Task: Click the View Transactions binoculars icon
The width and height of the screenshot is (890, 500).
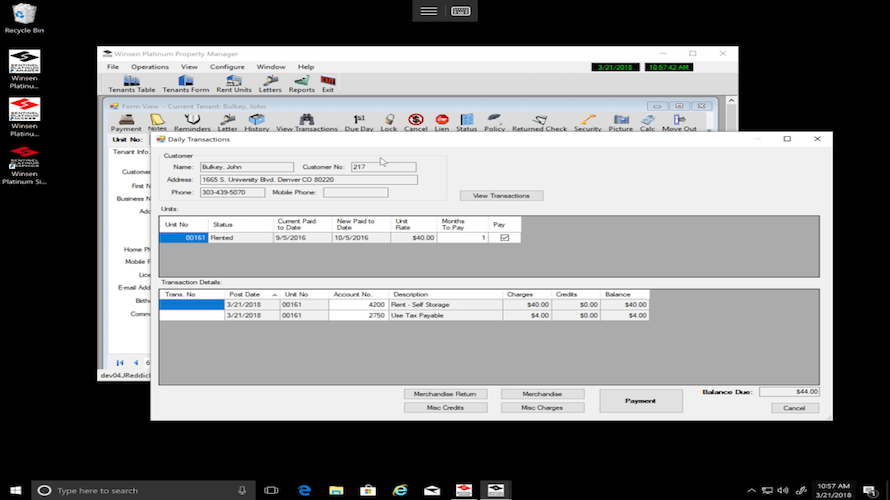Action: point(307,123)
